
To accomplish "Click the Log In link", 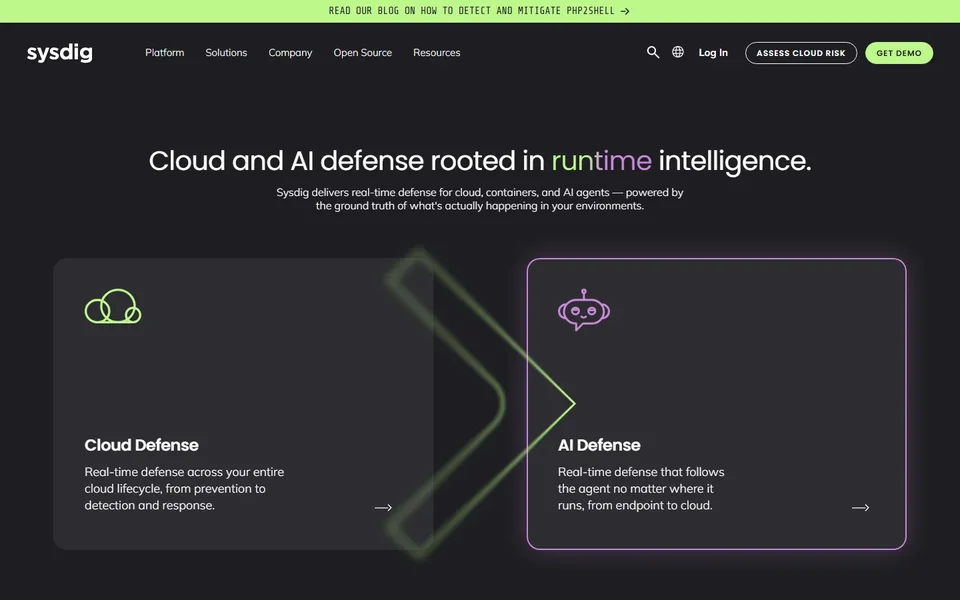I will (x=713, y=53).
